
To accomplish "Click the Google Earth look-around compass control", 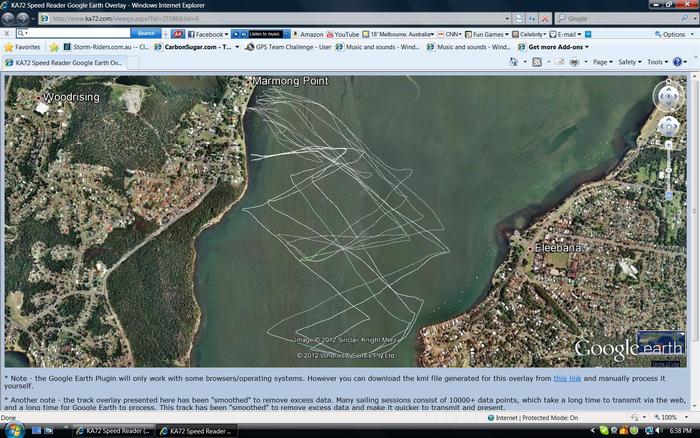I will tap(667, 95).
